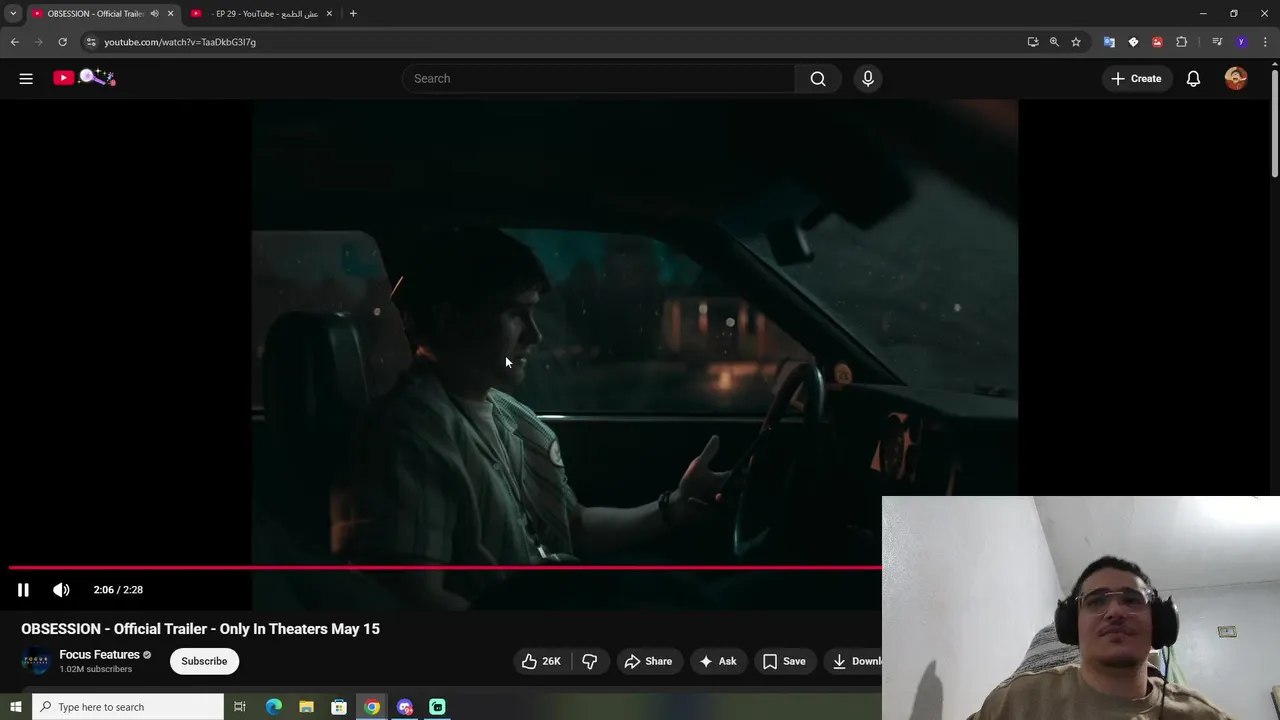Viewport: 1280px width, 720px height.
Task: Open the black diamond tag extension
Action: pos(1133,42)
